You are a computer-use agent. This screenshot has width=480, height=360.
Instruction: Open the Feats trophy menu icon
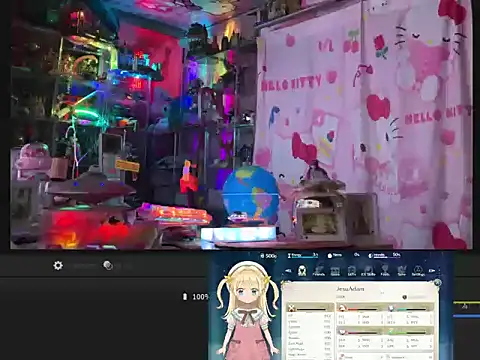(385, 271)
